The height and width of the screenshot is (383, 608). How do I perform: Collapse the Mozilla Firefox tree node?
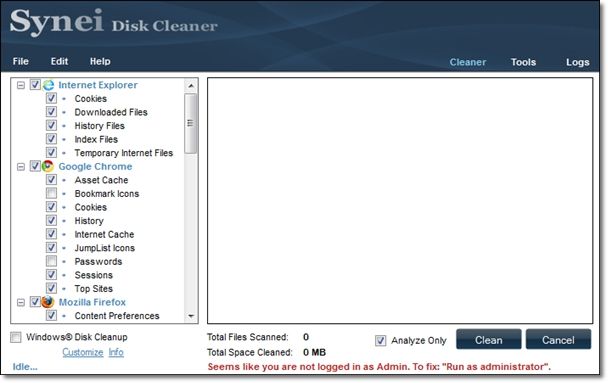pyautogui.click(x=21, y=302)
